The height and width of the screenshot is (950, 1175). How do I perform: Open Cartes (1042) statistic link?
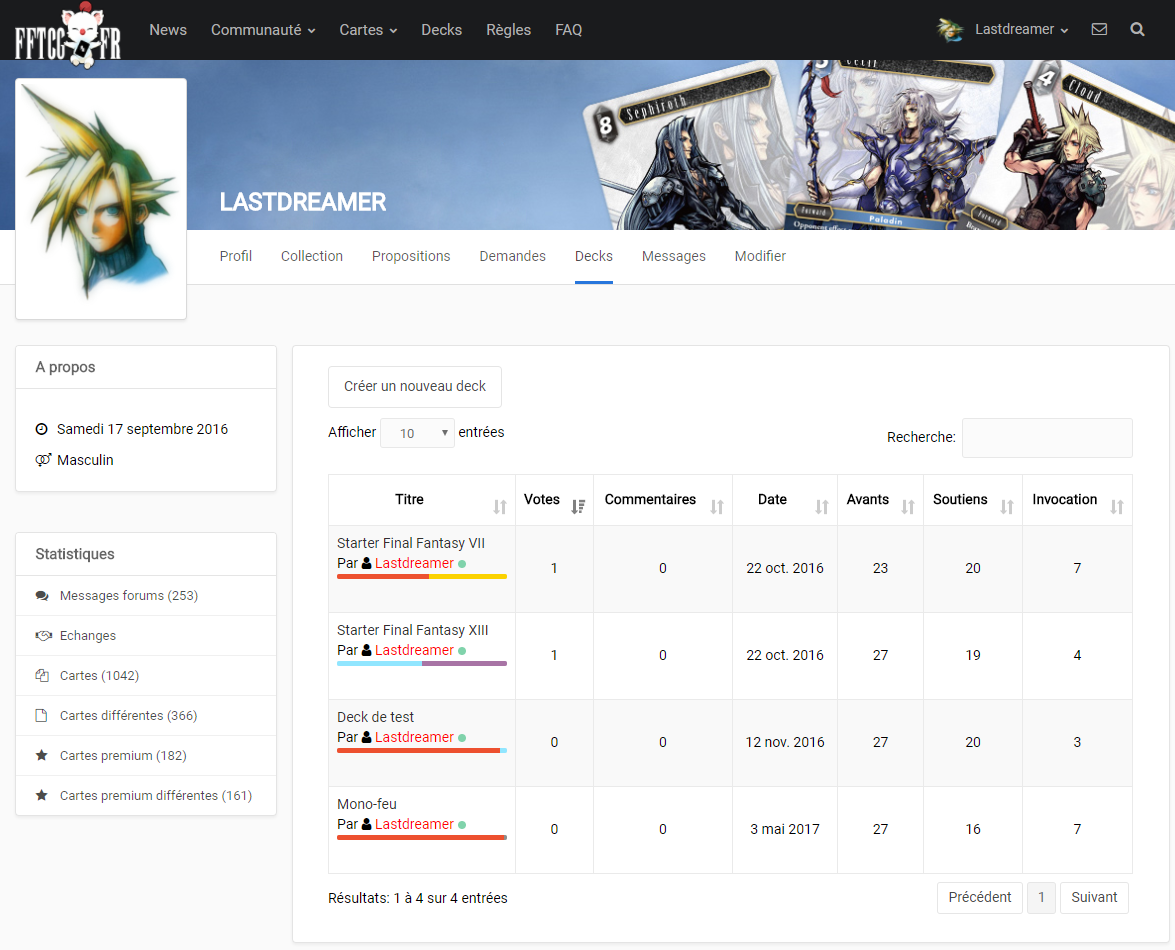[100, 675]
